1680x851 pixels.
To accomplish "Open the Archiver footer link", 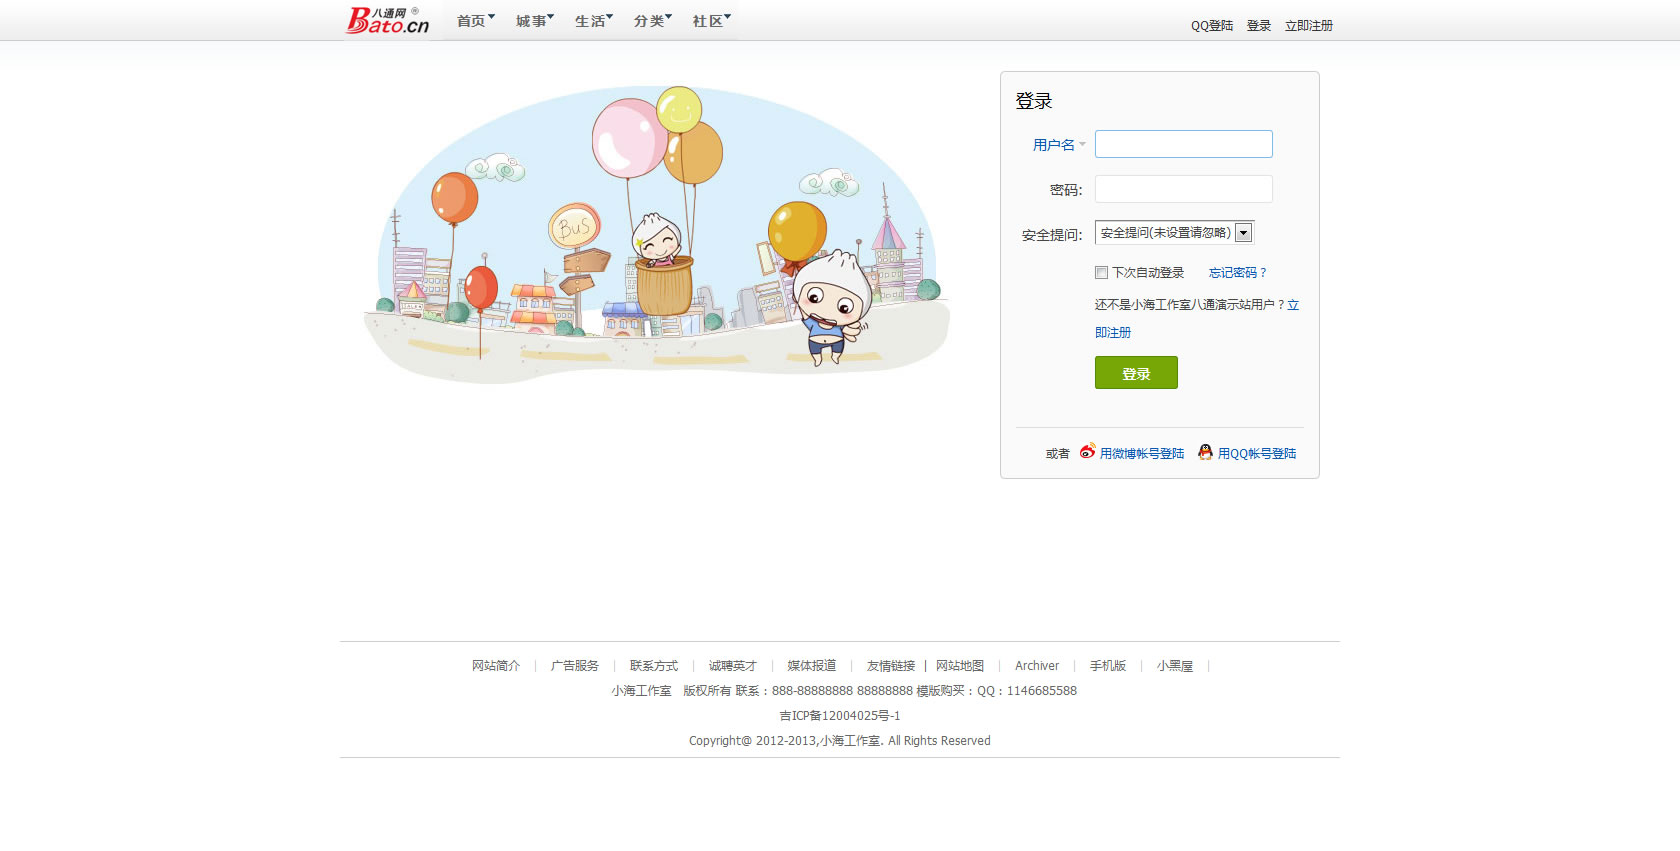I will click(x=1037, y=666).
